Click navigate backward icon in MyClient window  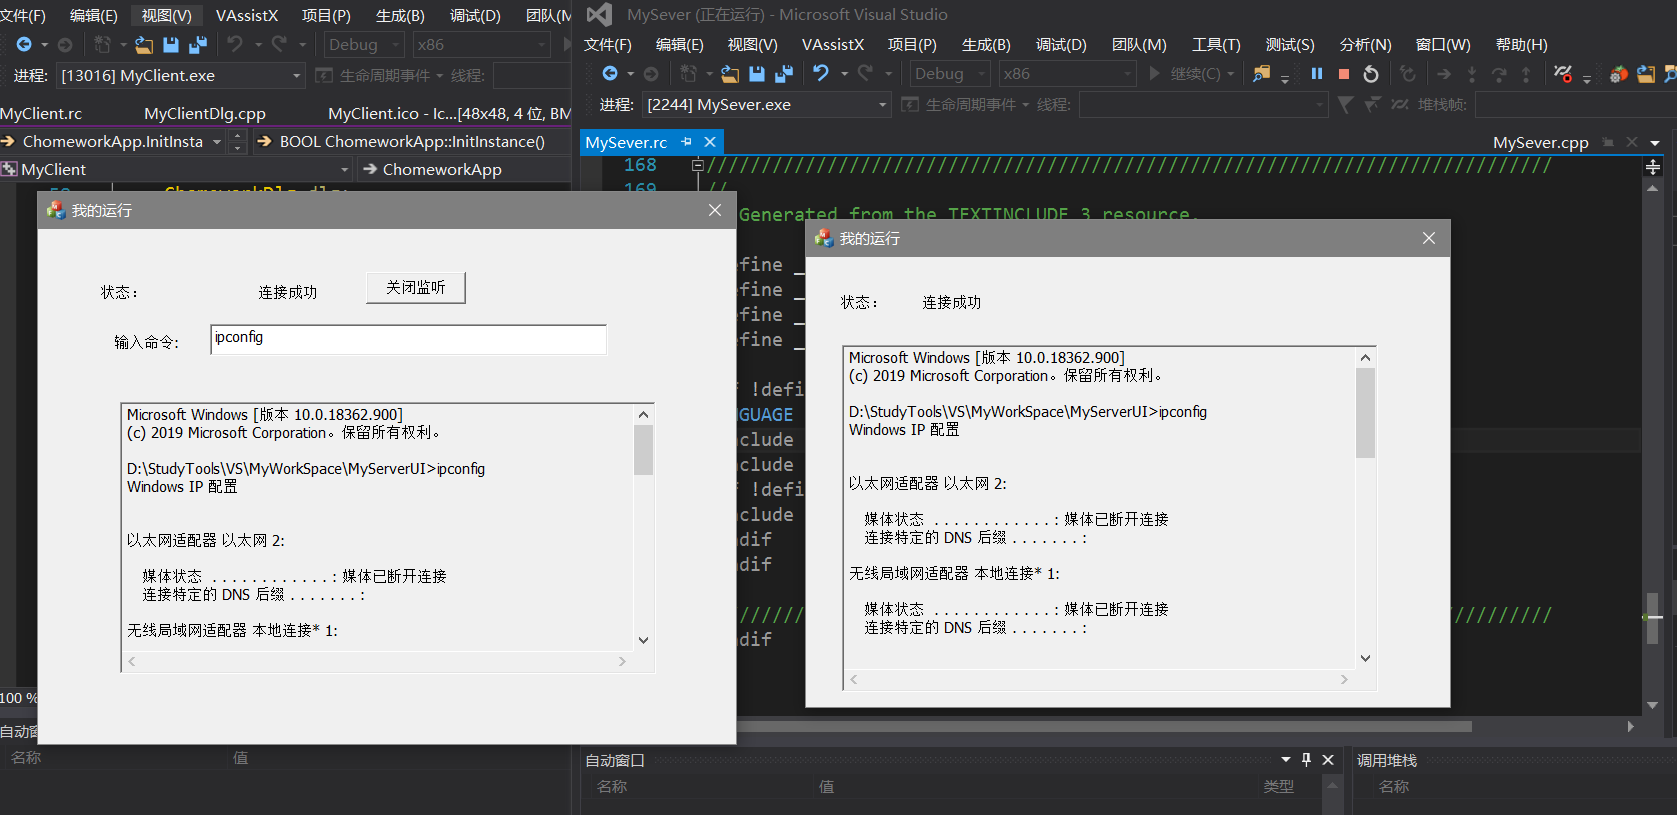tap(24, 45)
